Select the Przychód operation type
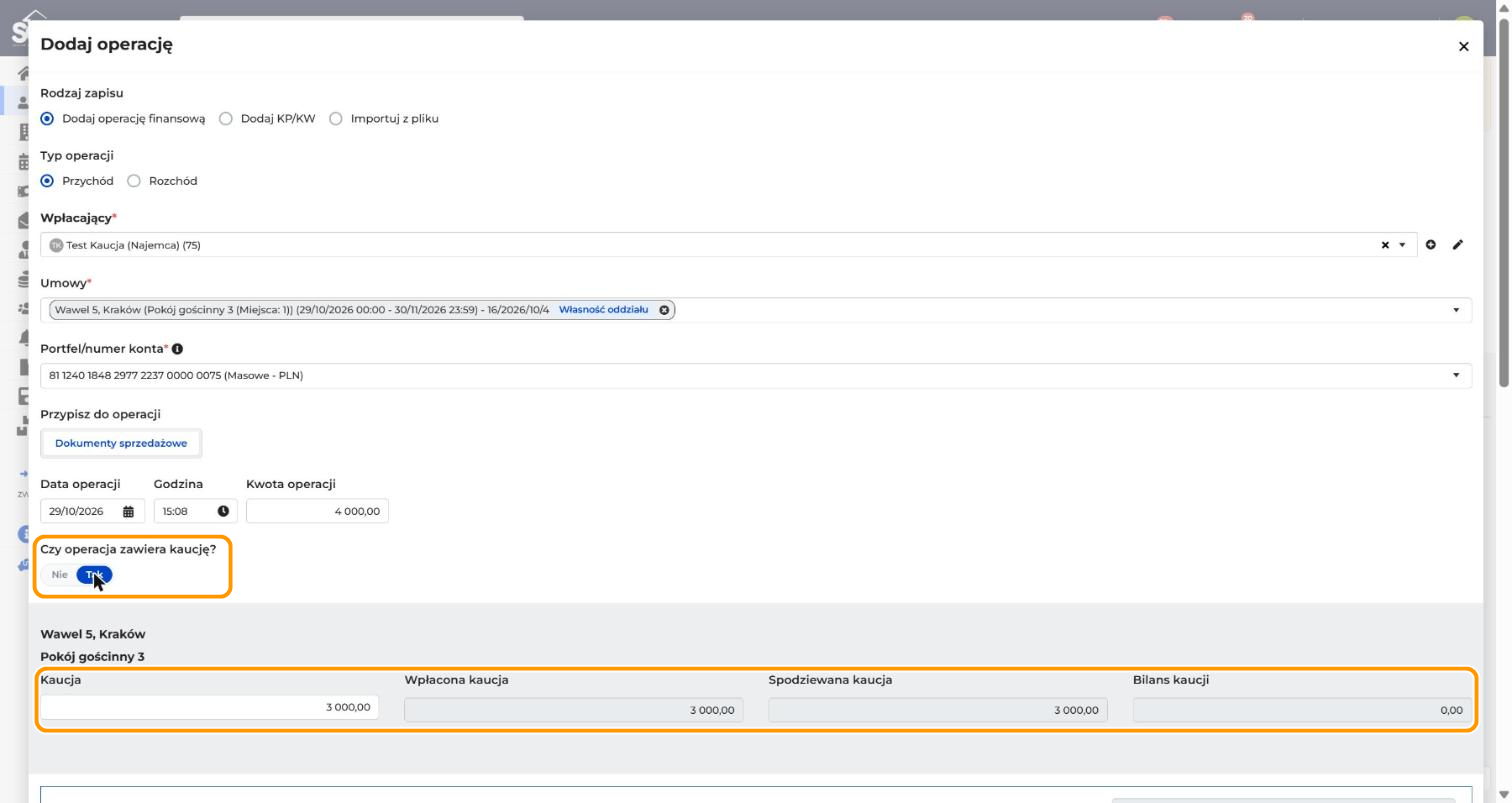The width and height of the screenshot is (1512, 803). coord(47,181)
